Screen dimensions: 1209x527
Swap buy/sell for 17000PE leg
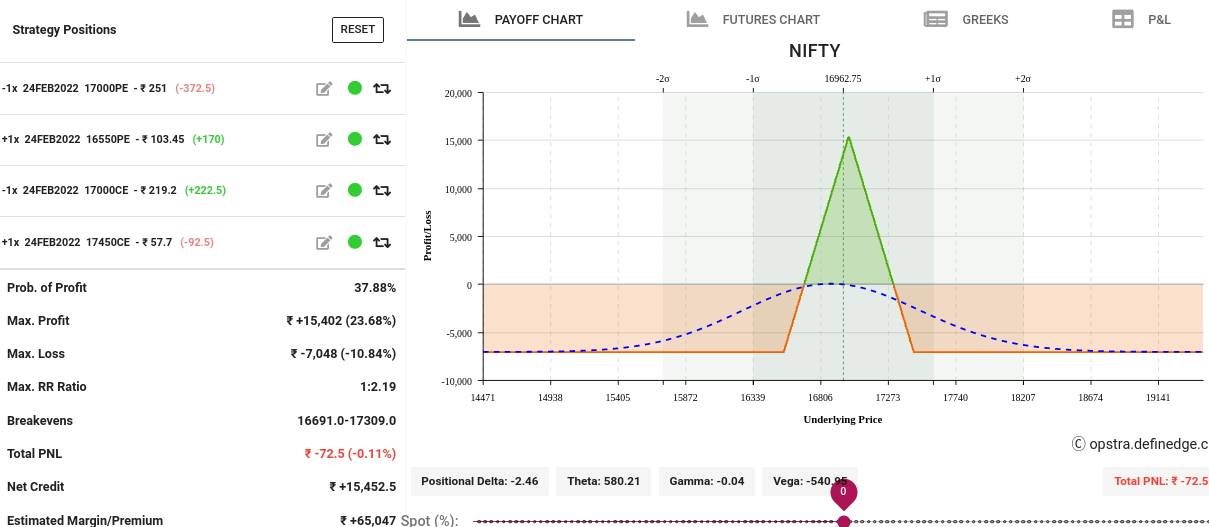(382, 89)
